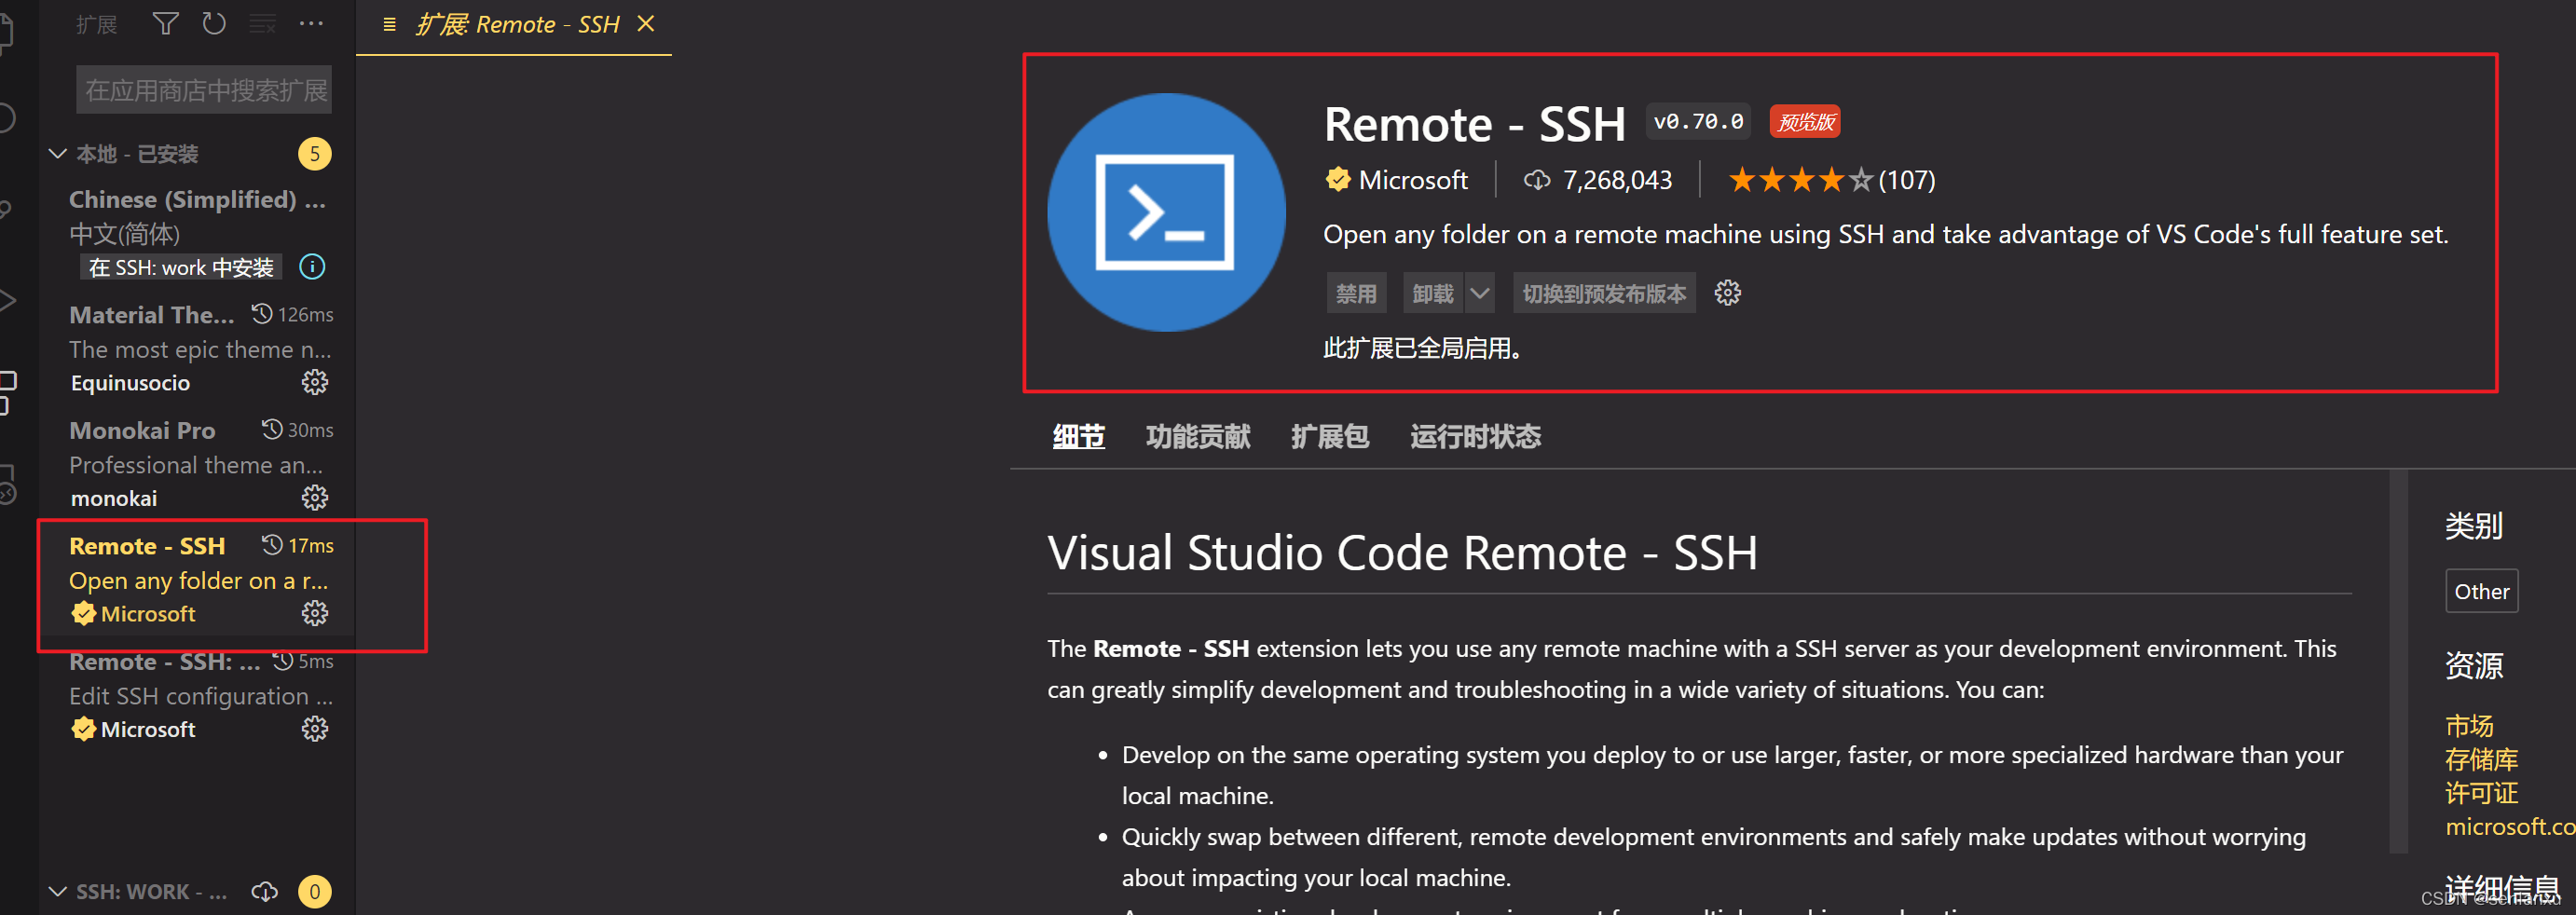This screenshot has width=2576, height=915.
Task: Open dropdown arrow next to 卸载
Action: coord(1480,293)
